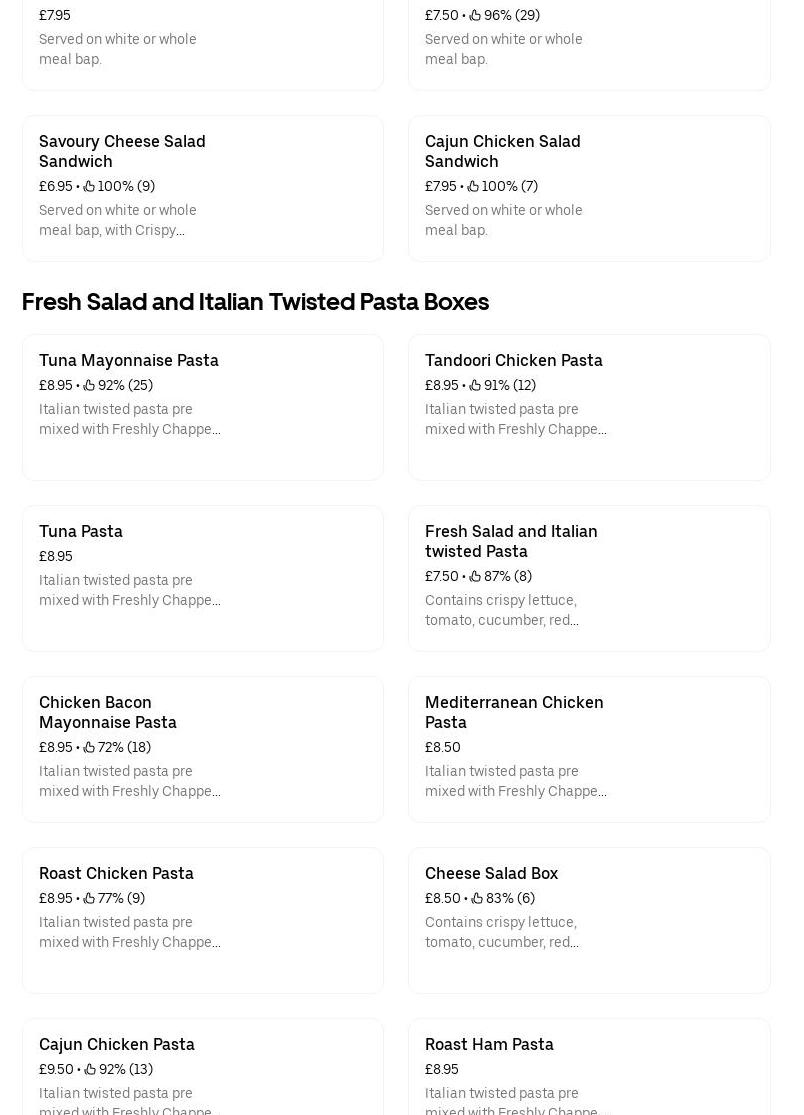Click the Fresh Salad and Italian Twisted Pasta Boxes heading
Image resolution: width=804 pixels, height=1115 pixels.
(255, 301)
